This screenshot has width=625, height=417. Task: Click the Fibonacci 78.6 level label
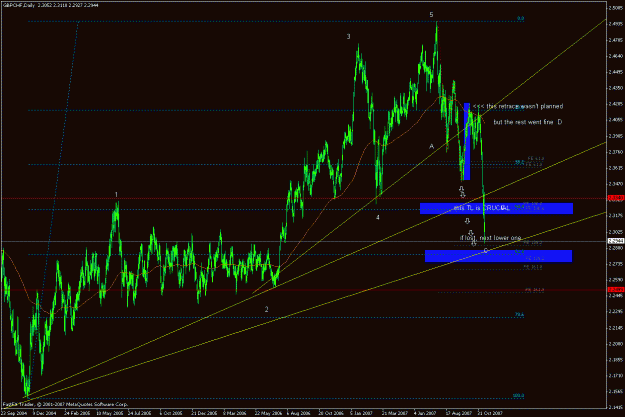click(519, 315)
